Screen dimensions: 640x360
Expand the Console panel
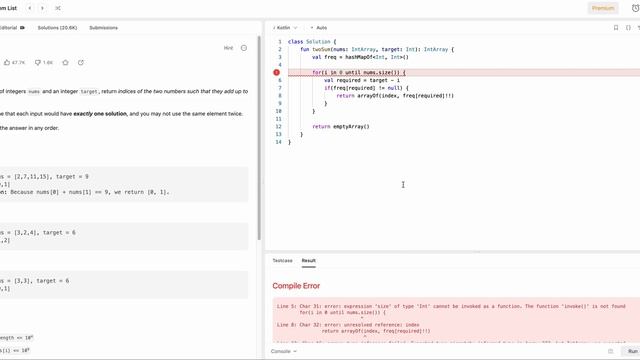point(283,351)
